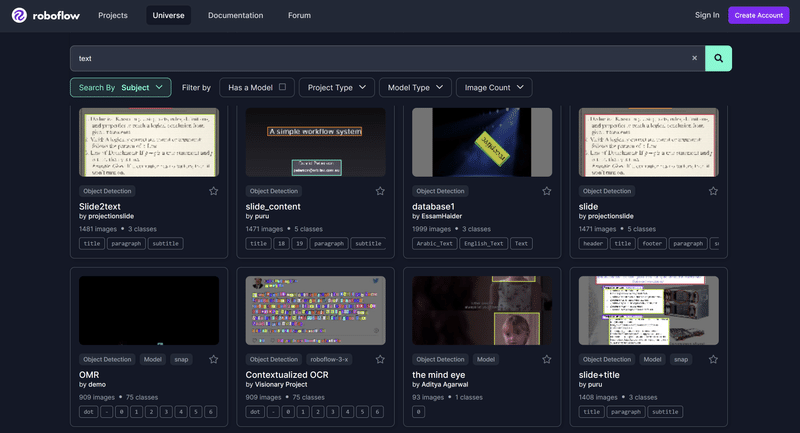Screen dimensions: 800x433
Task: Click the footer tag on slide card
Action: click(652, 244)
